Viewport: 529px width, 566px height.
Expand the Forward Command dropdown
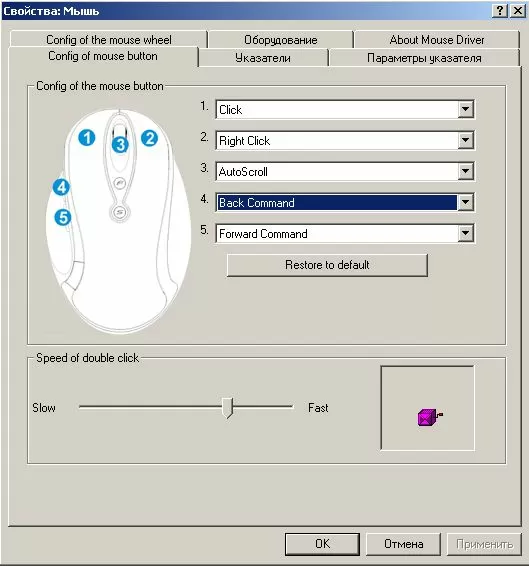tap(465, 233)
